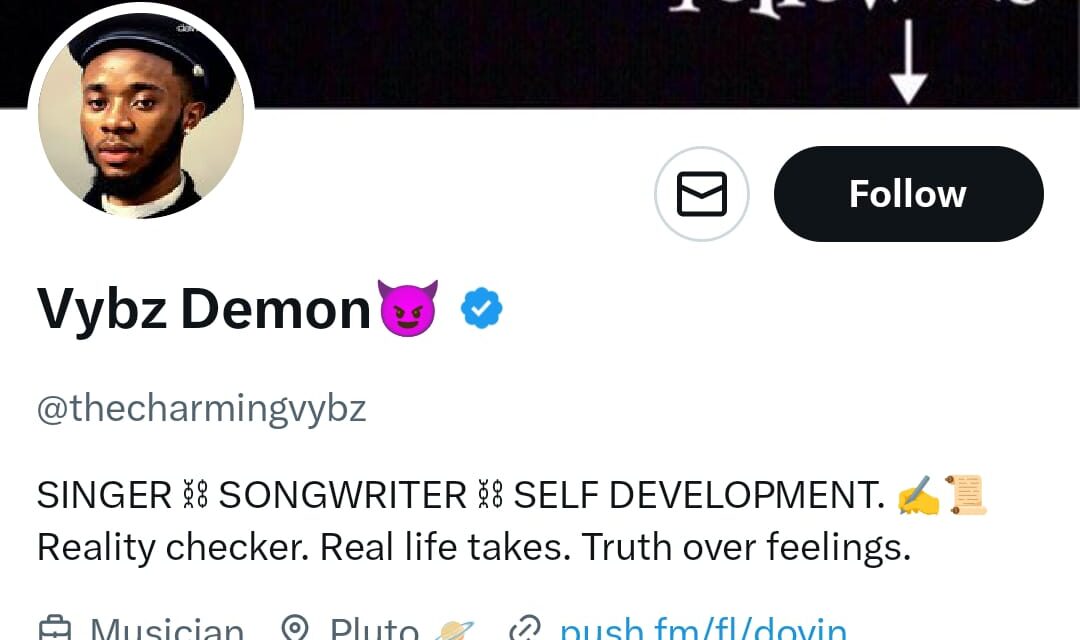Click the chain link icon before push.fm
This screenshot has width=1080, height=640.
(x=525, y=630)
